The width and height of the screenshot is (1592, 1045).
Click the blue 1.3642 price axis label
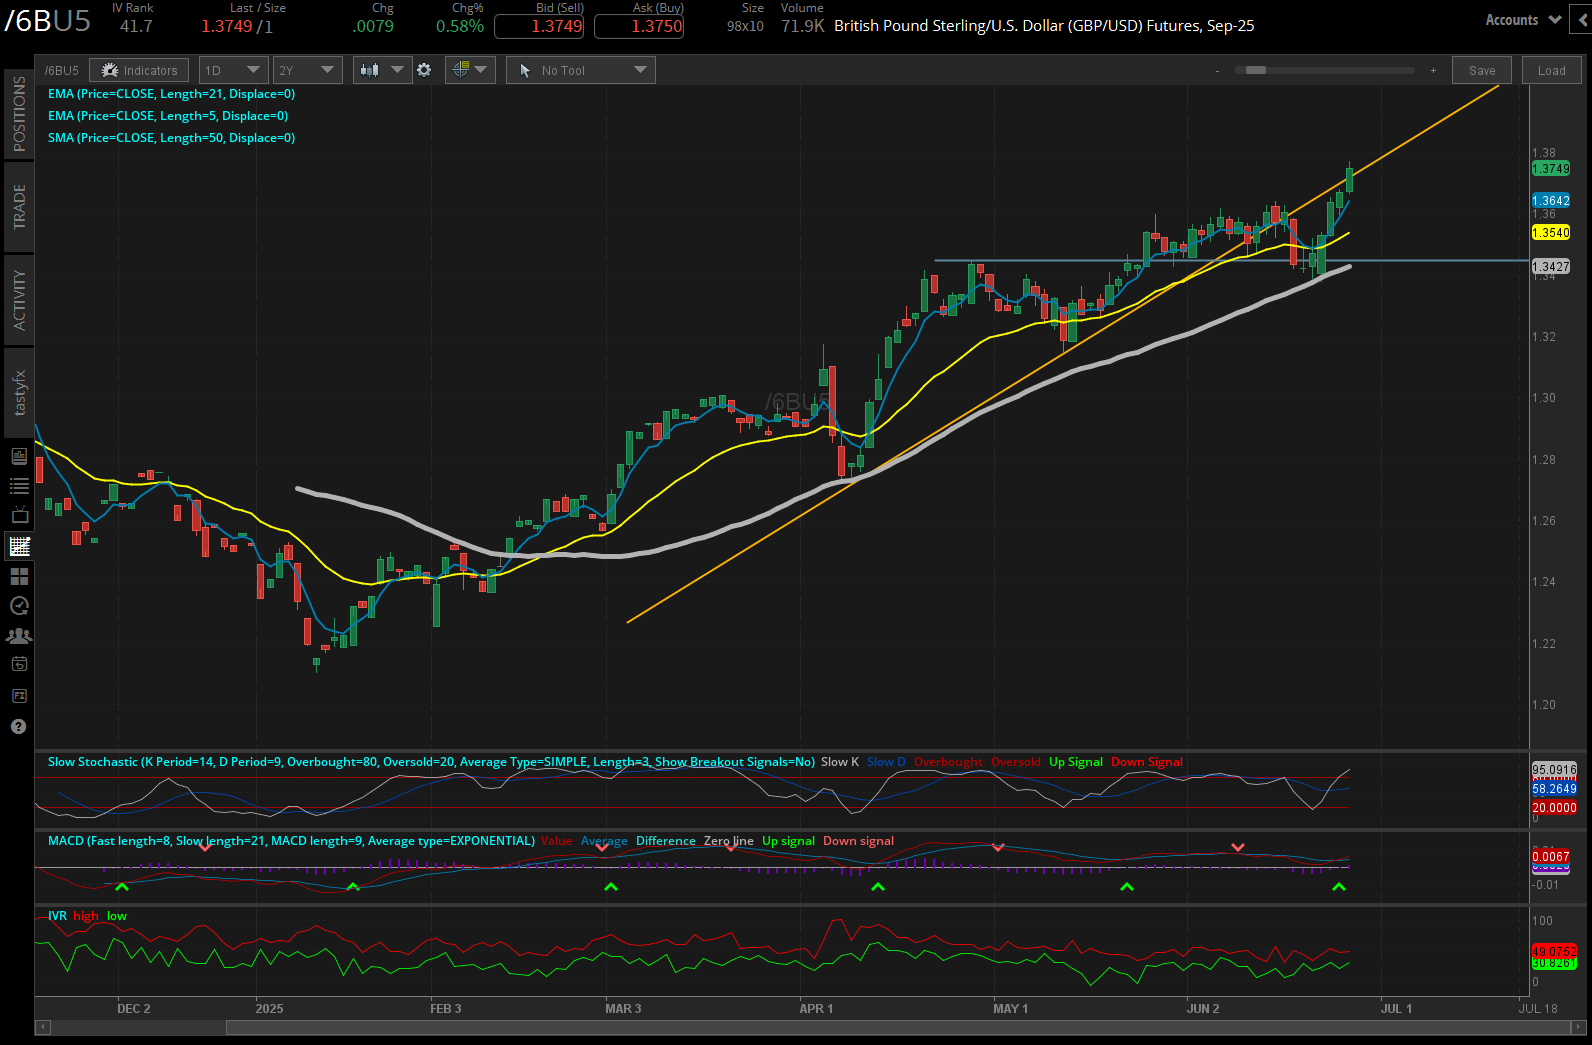point(1551,201)
